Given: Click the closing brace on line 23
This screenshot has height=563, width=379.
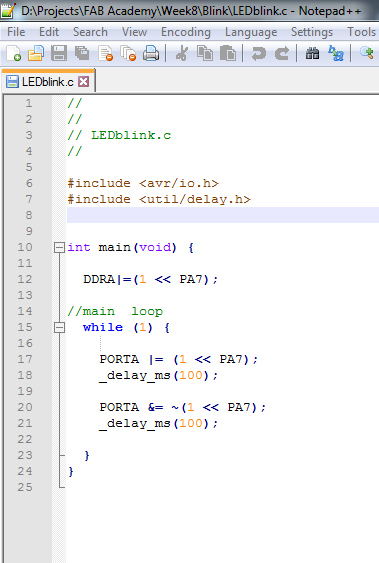Looking at the screenshot, I should point(86,456).
